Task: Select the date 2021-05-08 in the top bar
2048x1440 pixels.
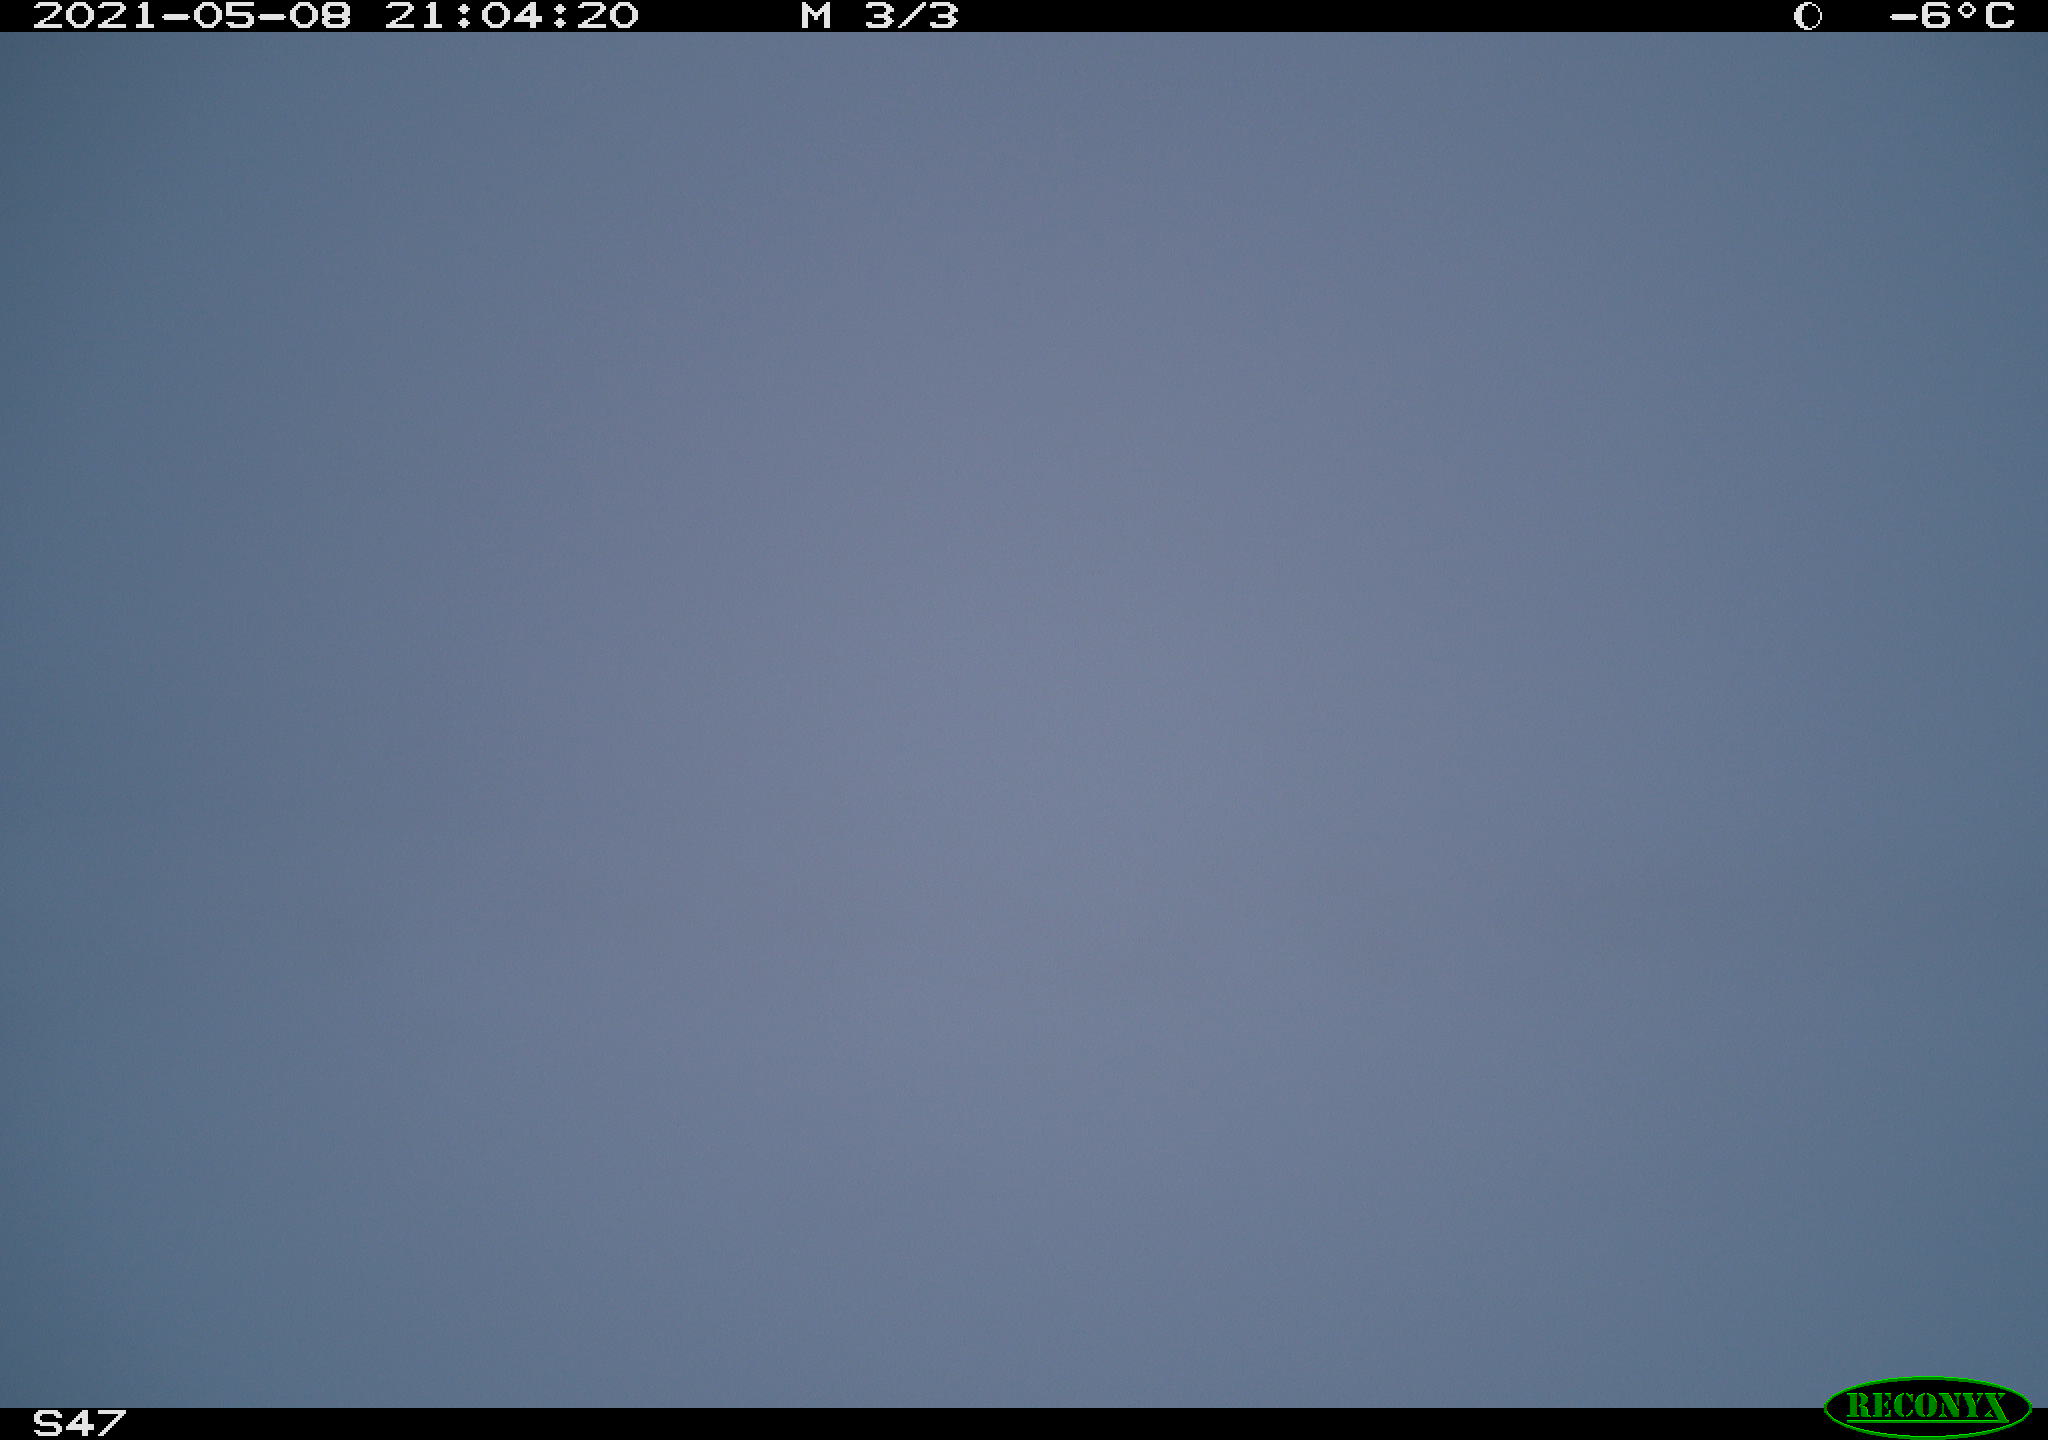Action: (x=192, y=16)
